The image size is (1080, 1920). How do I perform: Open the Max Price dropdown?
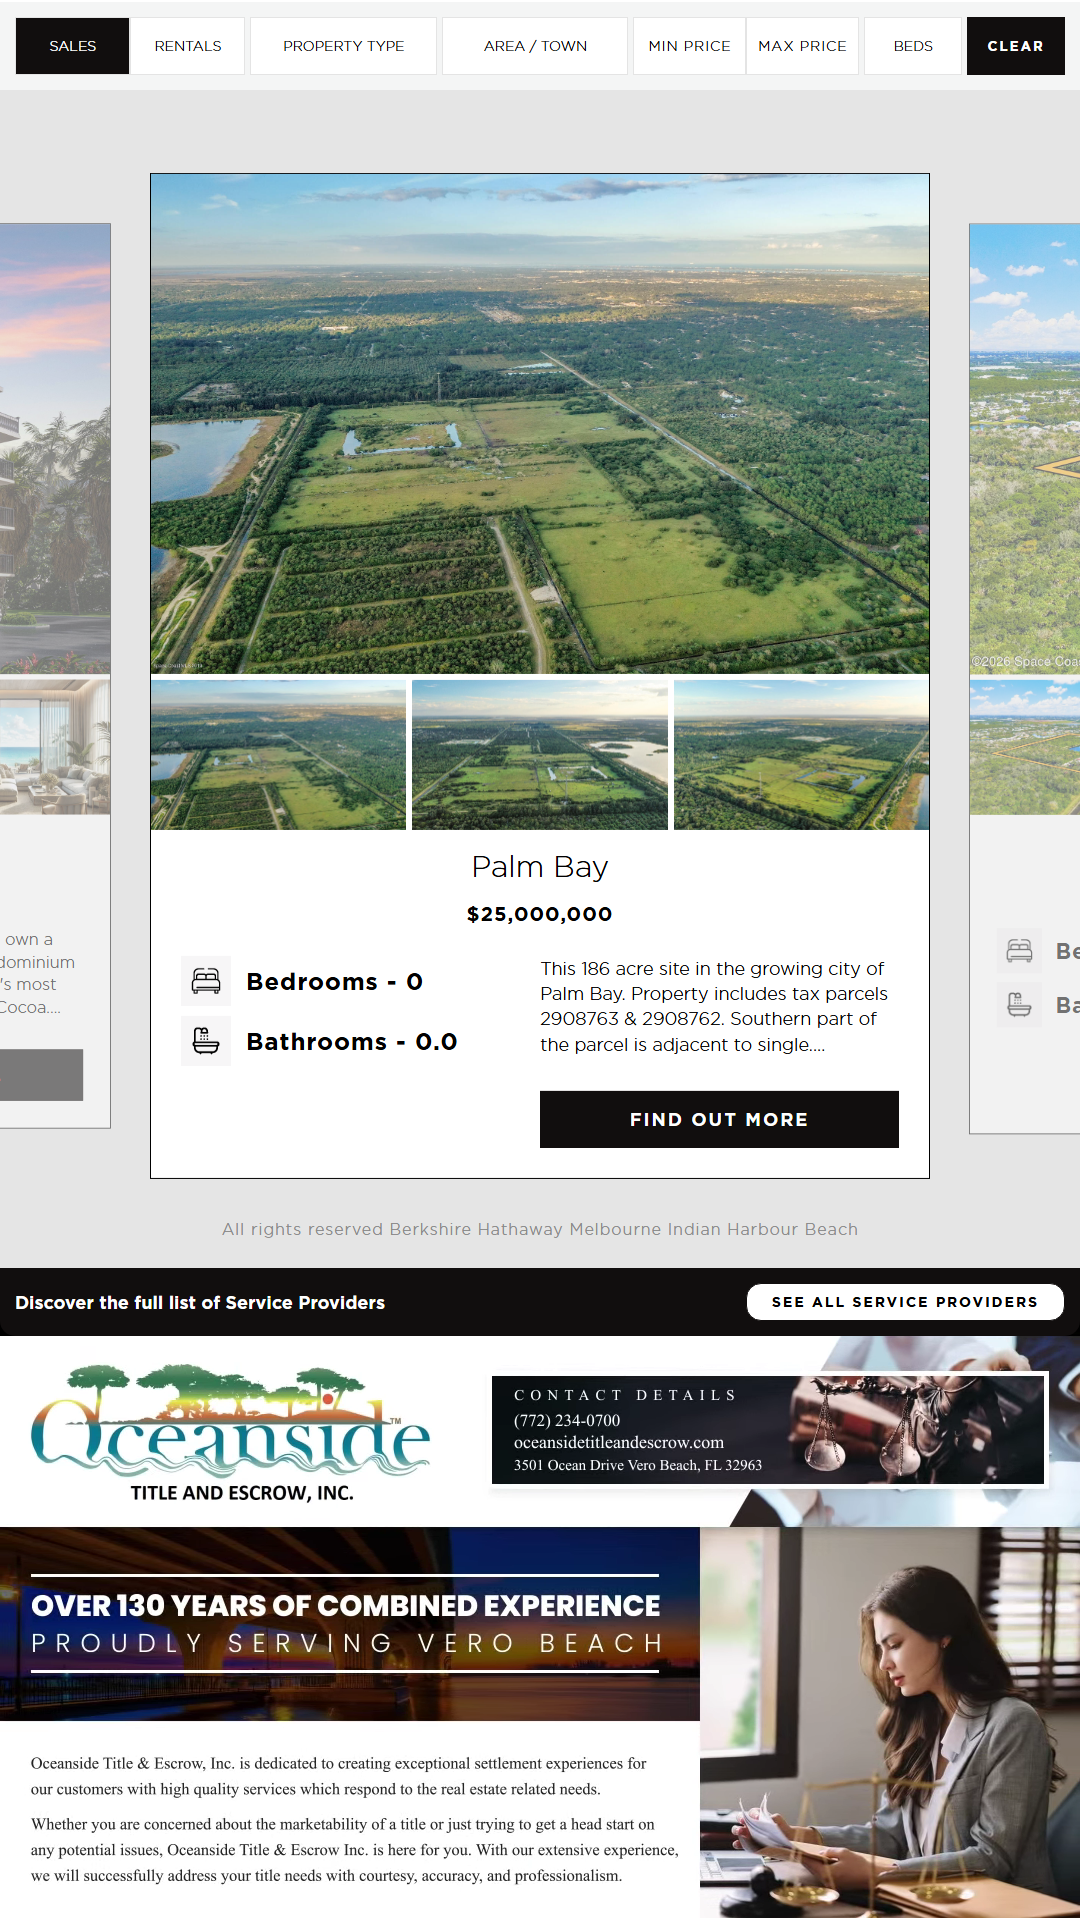[802, 46]
